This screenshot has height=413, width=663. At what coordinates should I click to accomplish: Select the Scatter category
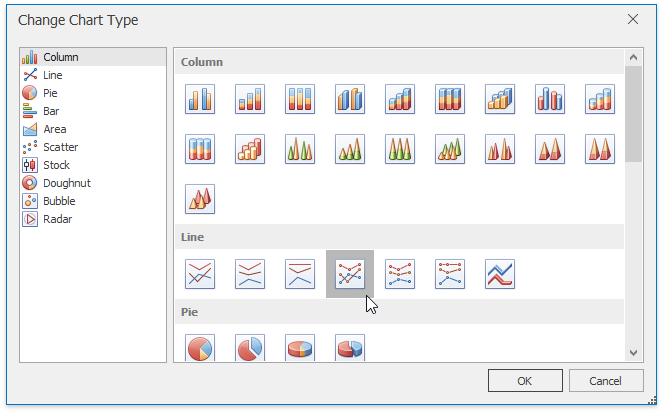tap(60, 147)
